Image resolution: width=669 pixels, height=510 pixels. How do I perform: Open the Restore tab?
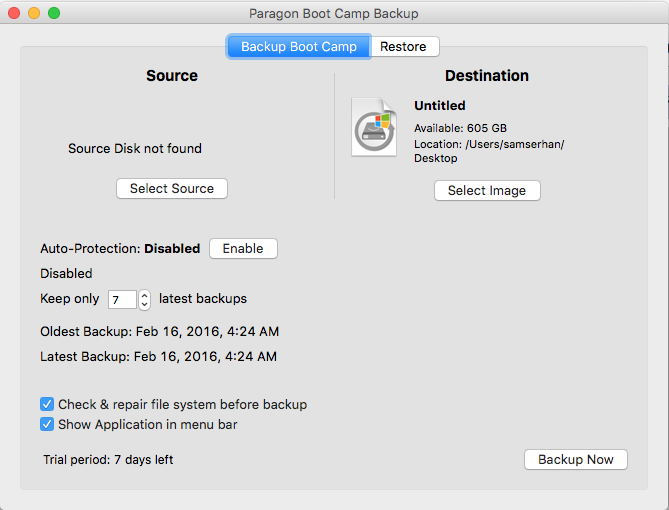404,46
